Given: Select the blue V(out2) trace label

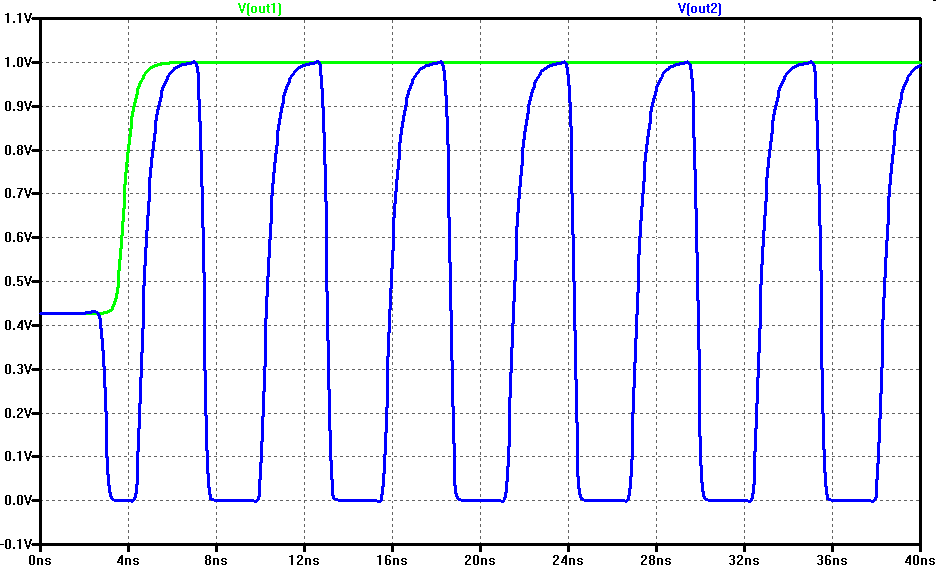Looking at the screenshot, I should 699,9.
